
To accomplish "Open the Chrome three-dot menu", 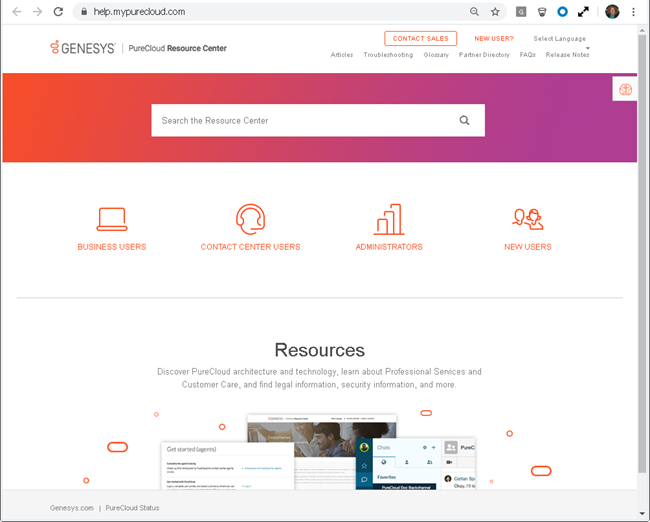I will (633, 12).
